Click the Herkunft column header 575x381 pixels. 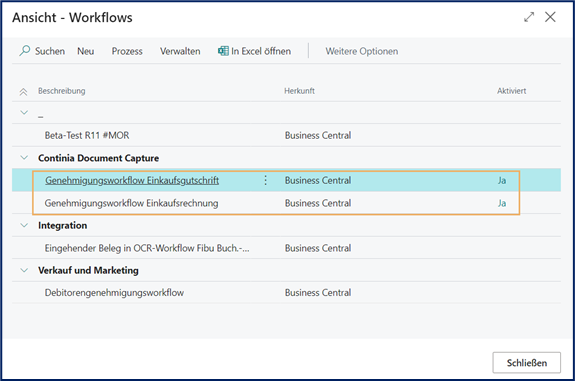[299, 91]
